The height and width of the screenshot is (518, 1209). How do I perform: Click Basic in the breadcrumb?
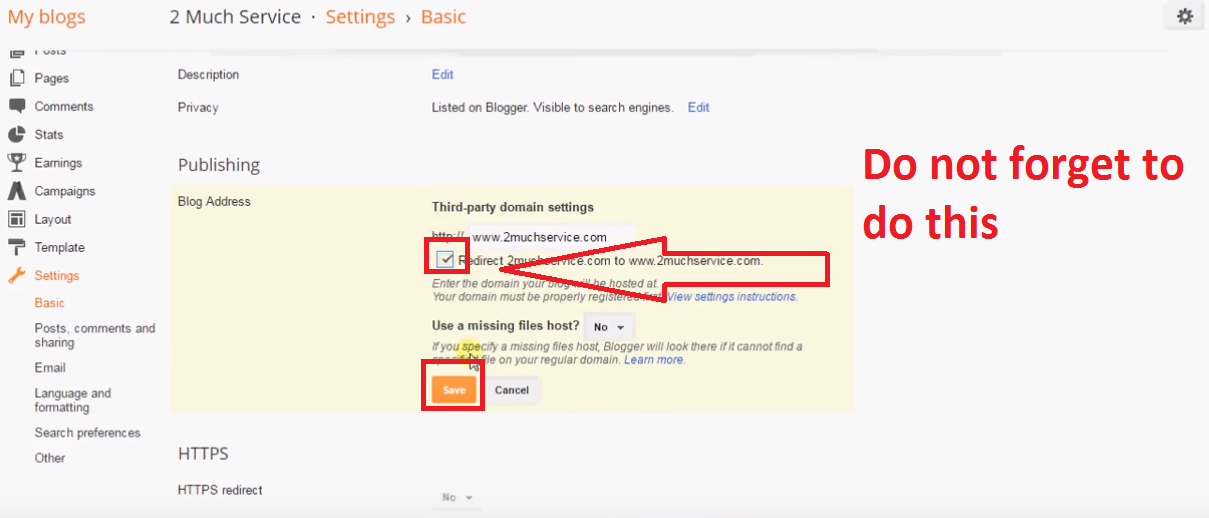click(443, 17)
